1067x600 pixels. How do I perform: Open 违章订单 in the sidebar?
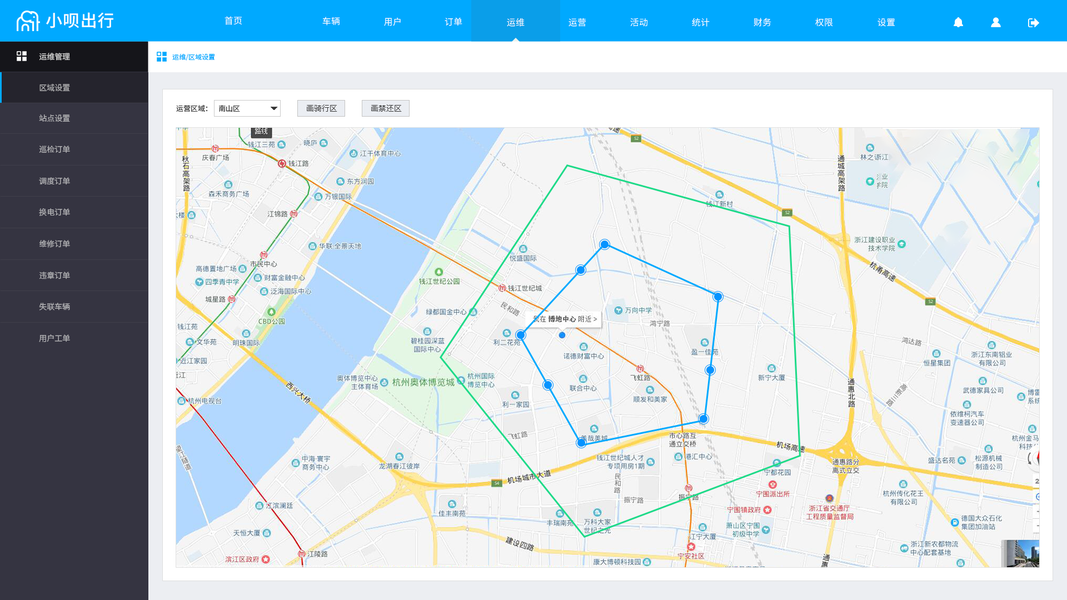pyautogui.click(x=74, y=276)
